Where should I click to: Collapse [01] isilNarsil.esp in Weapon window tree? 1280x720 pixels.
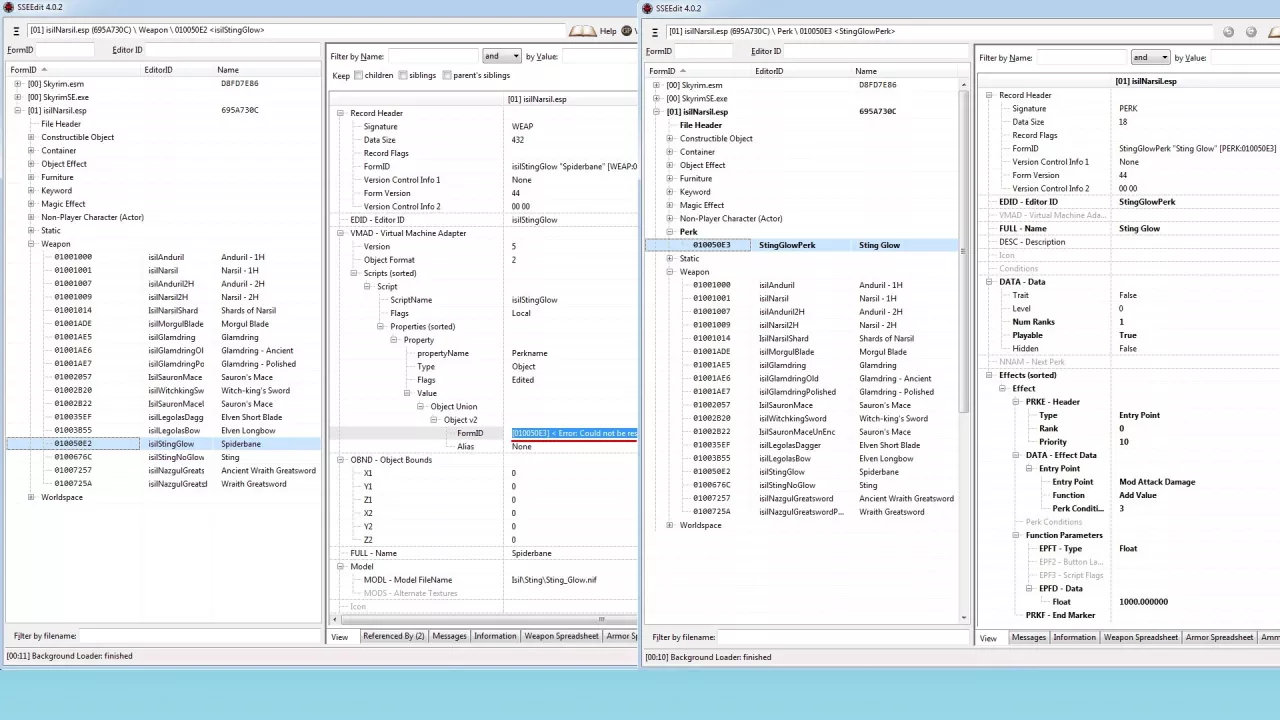click(18, 110)
